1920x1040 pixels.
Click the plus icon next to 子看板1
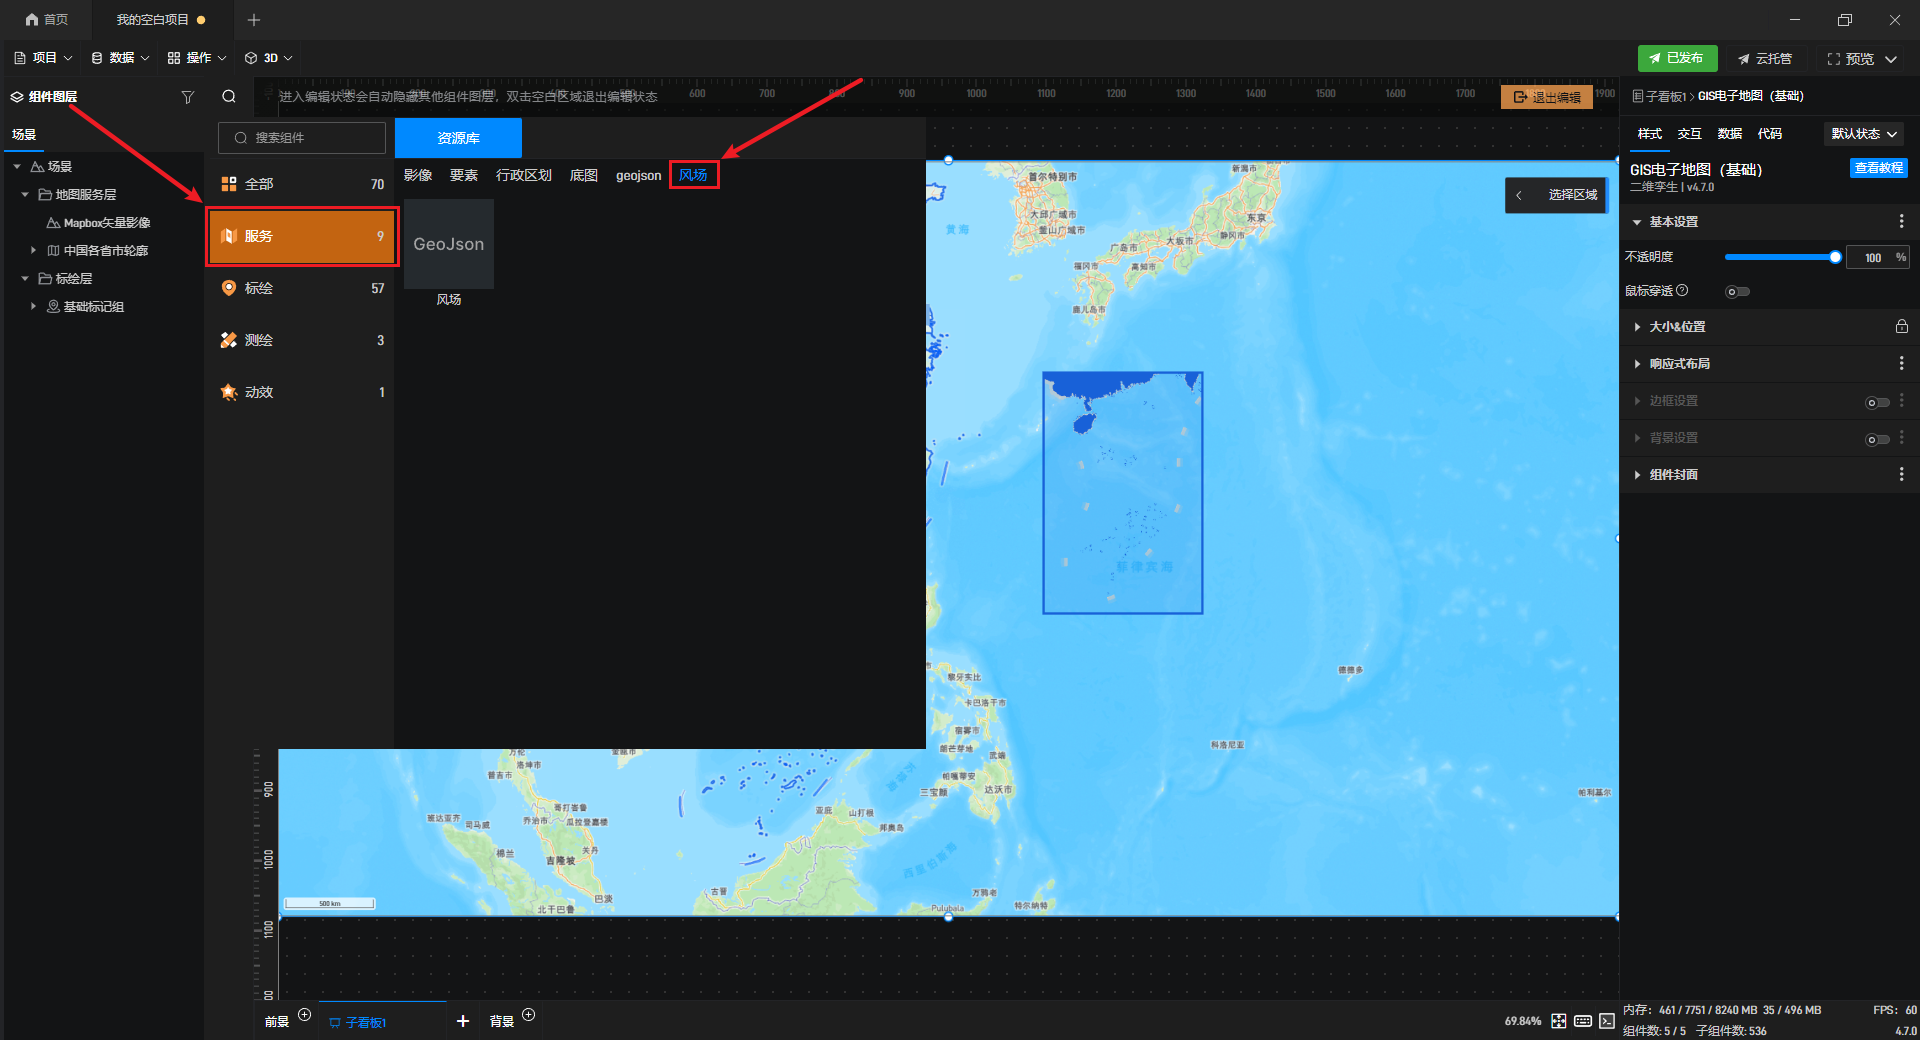(462, 1021)
